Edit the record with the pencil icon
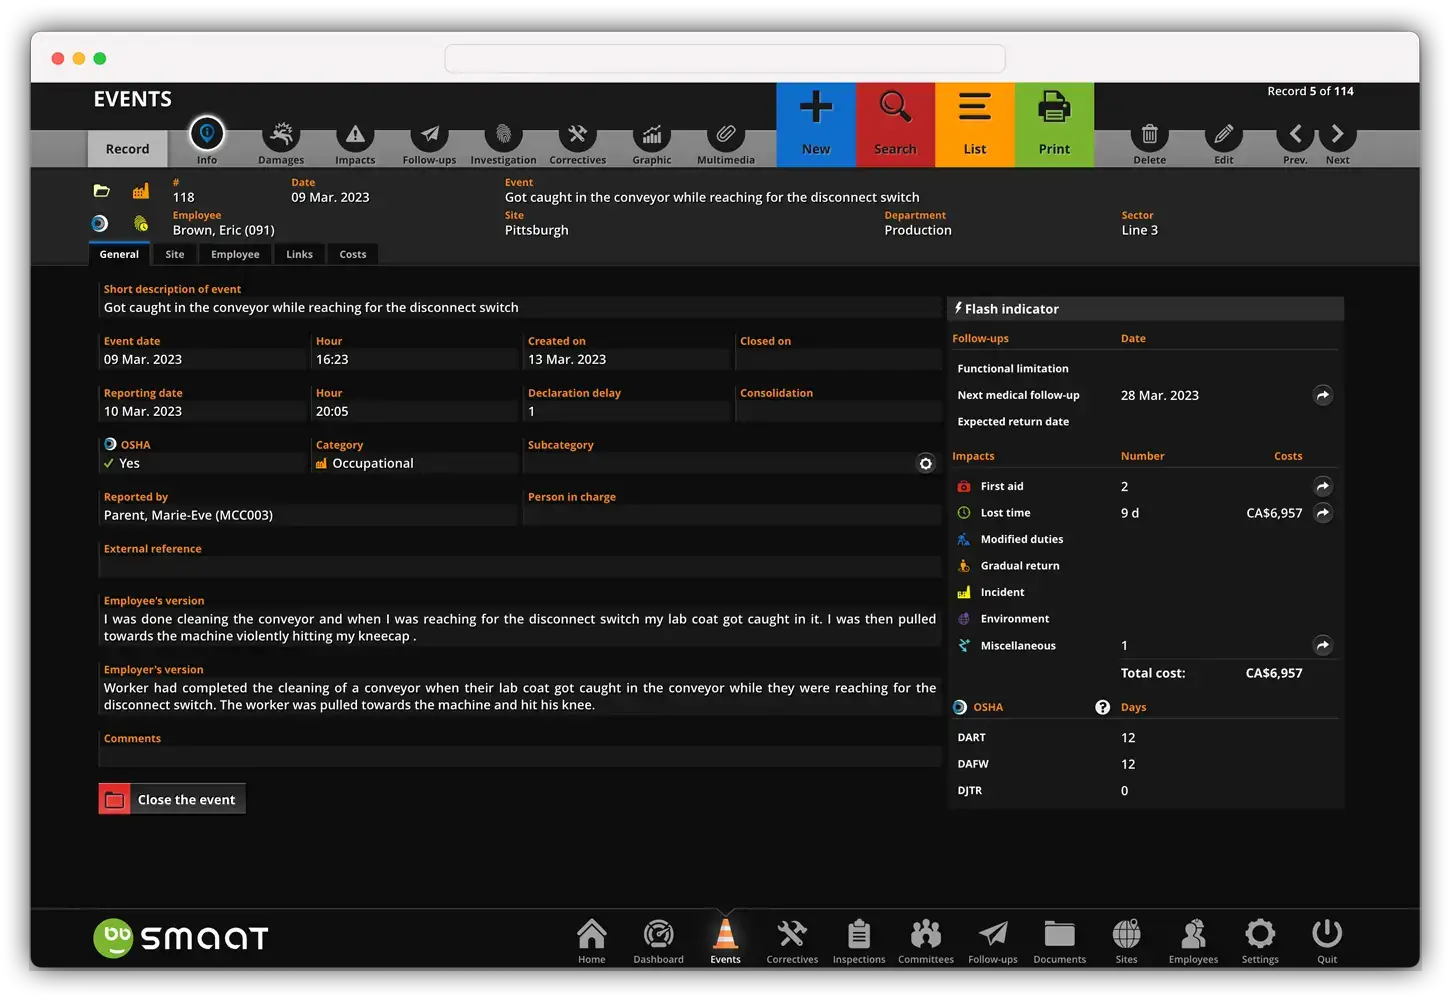Image resolution: width=1452 pixels, height=1000 pixels. click(1224, 134)
